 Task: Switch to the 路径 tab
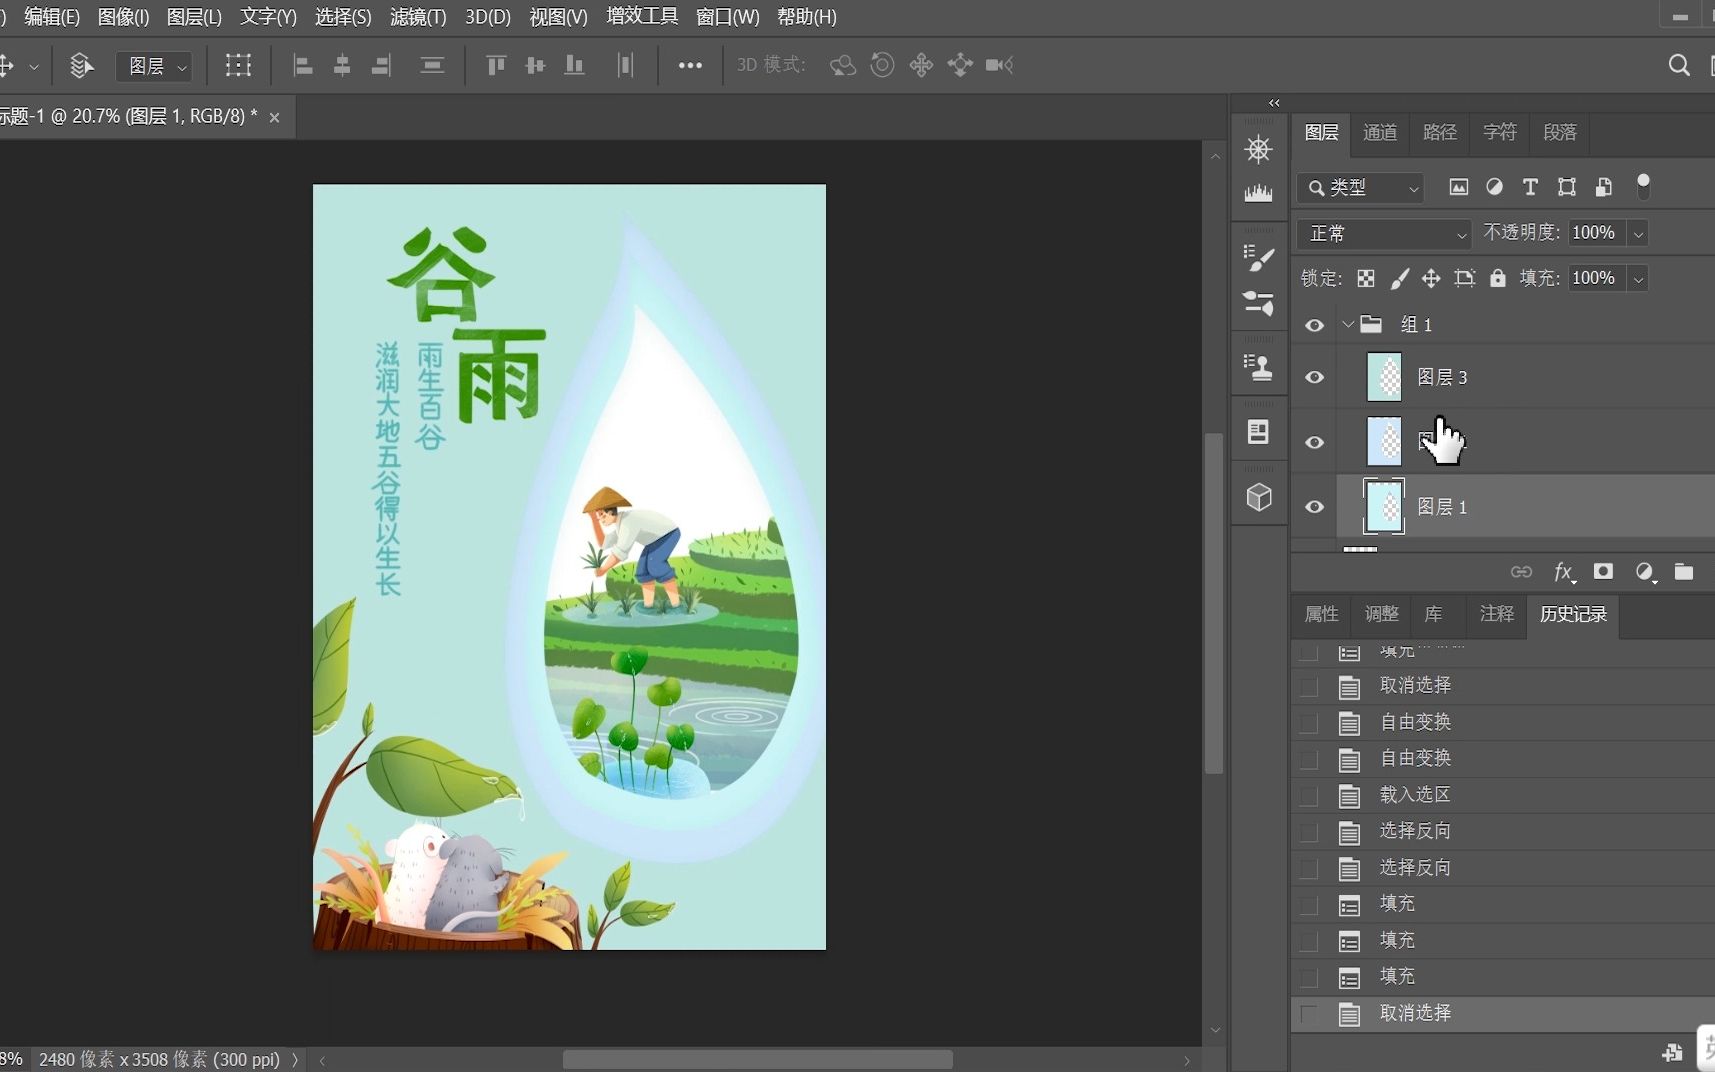(1440, 132)
